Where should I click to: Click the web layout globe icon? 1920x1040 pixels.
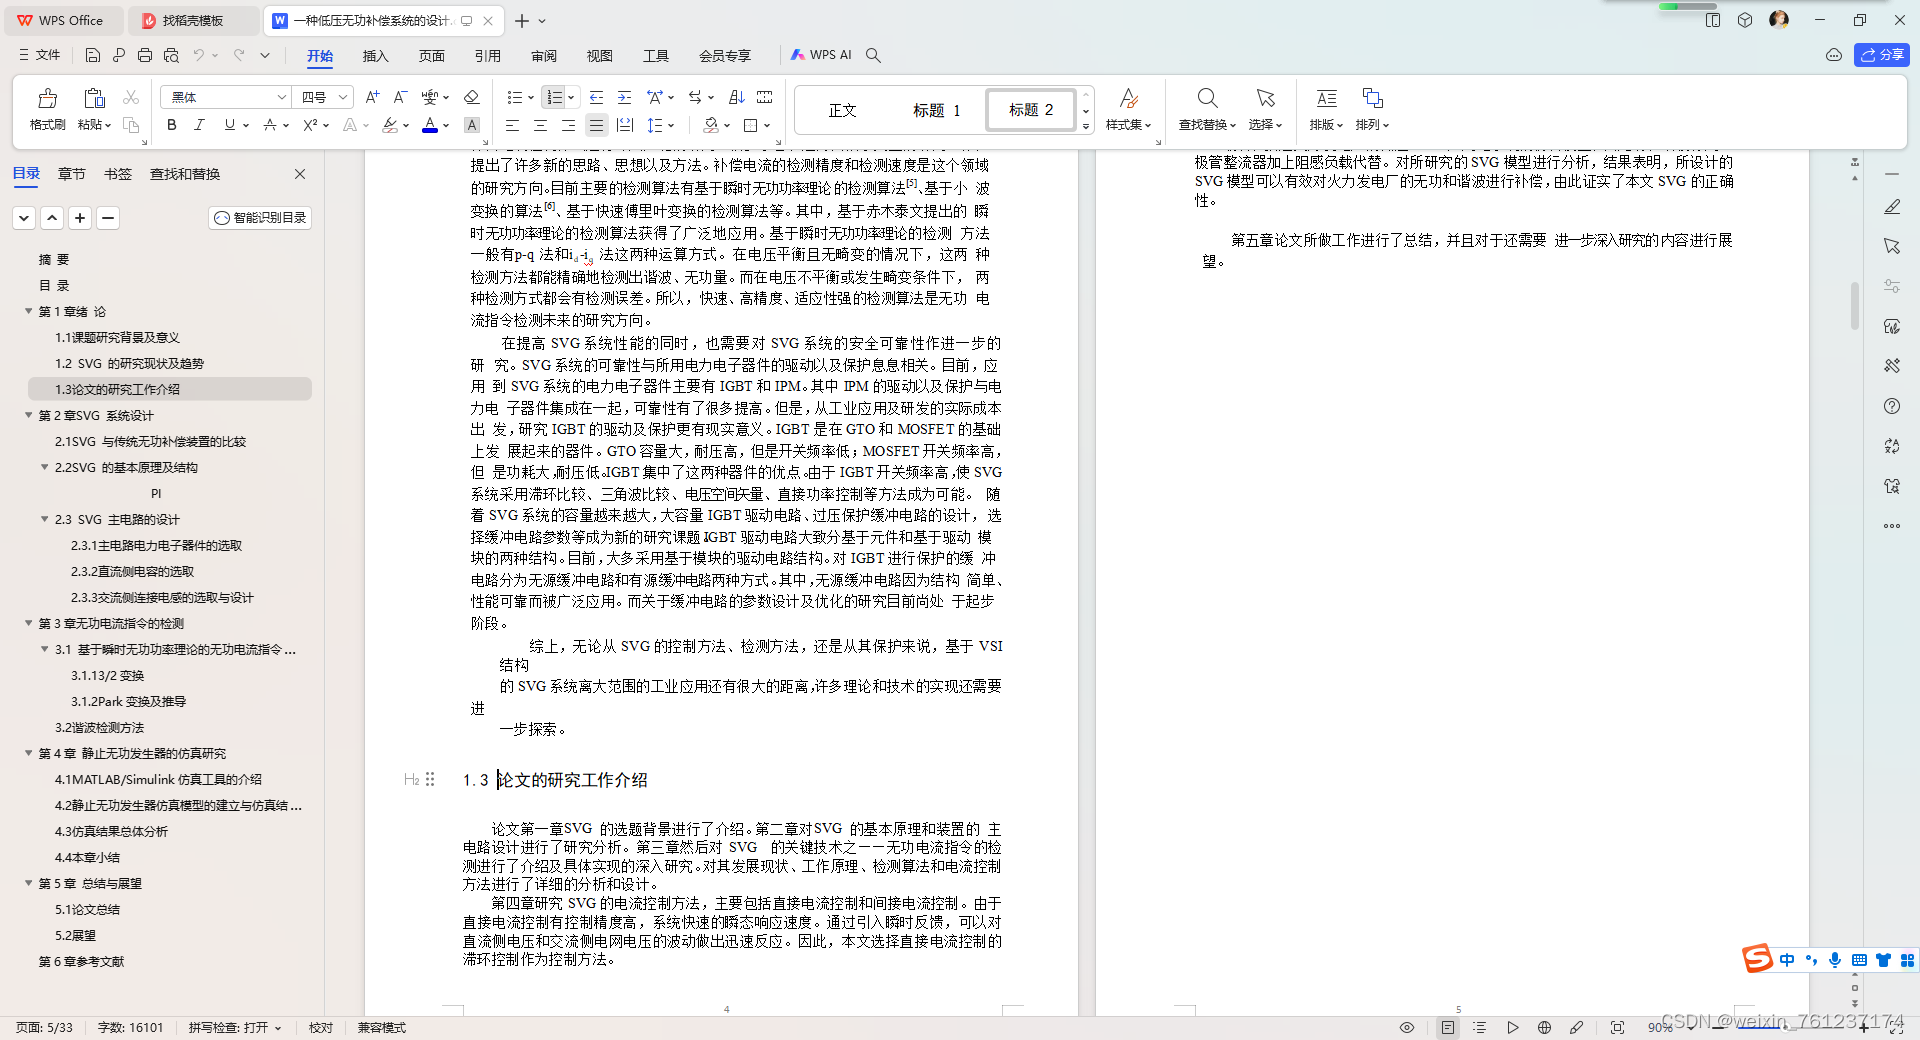coord(1544,1027)
